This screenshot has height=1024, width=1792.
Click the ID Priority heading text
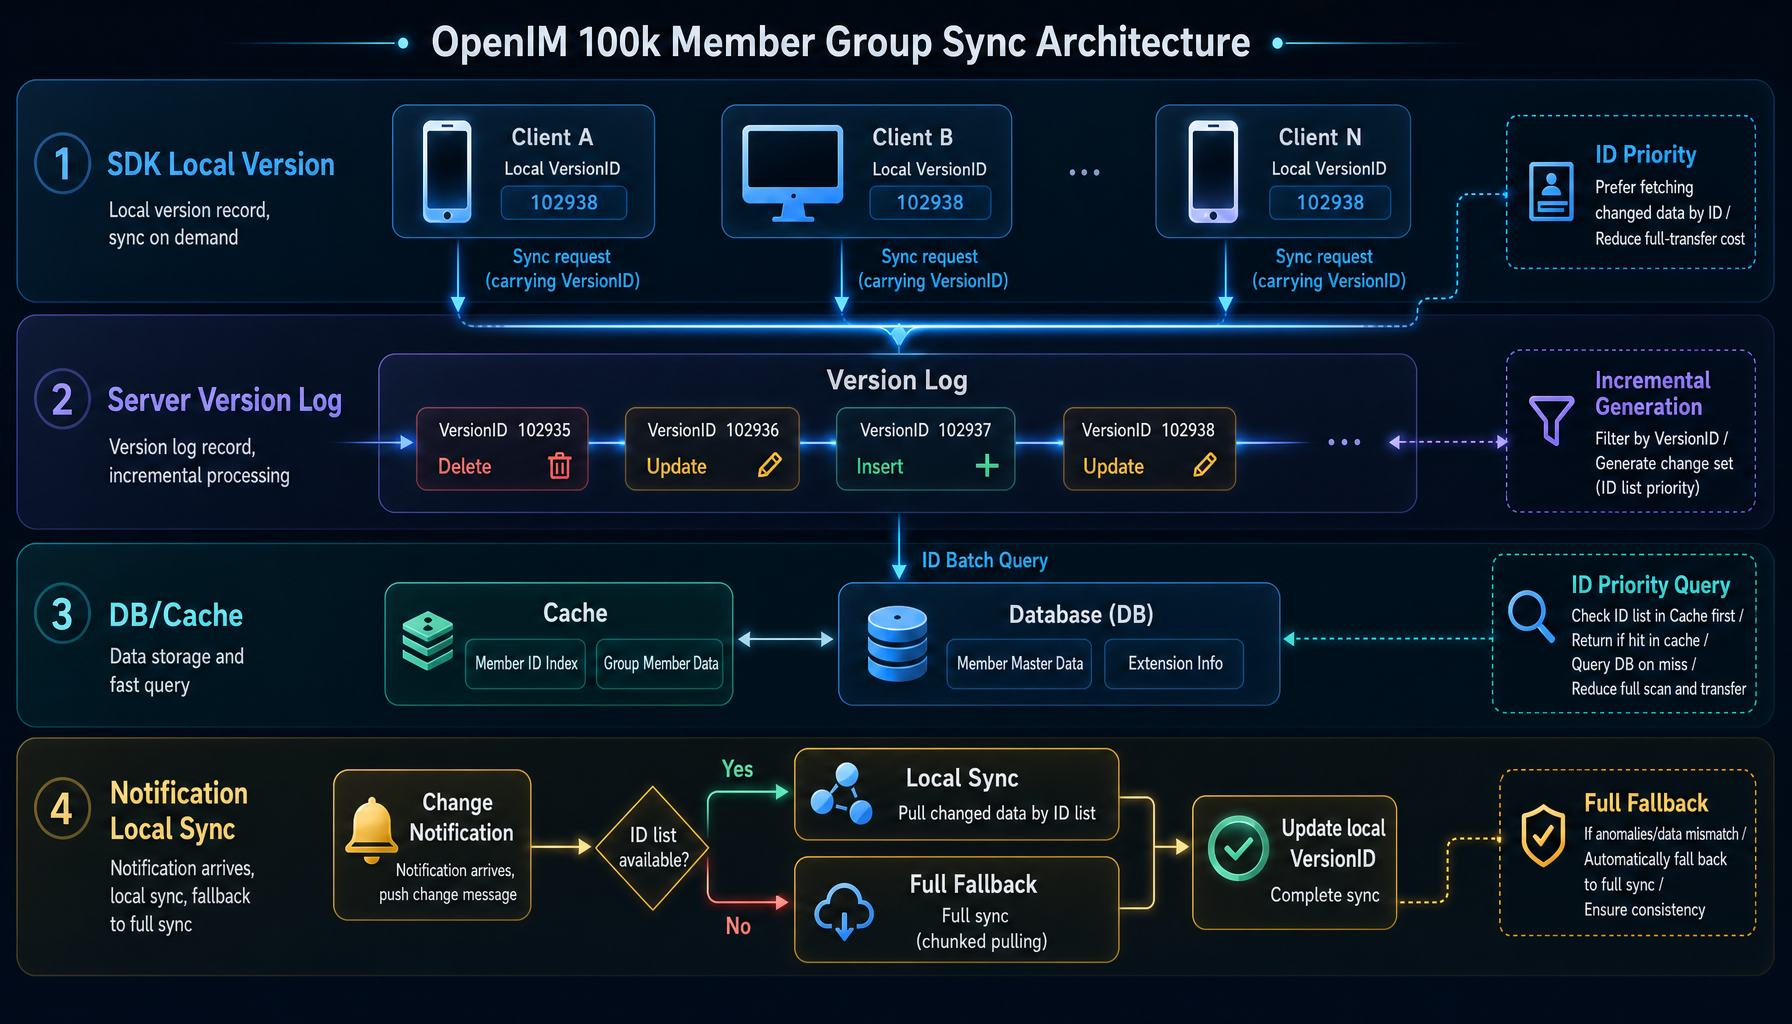point(1645,154)
